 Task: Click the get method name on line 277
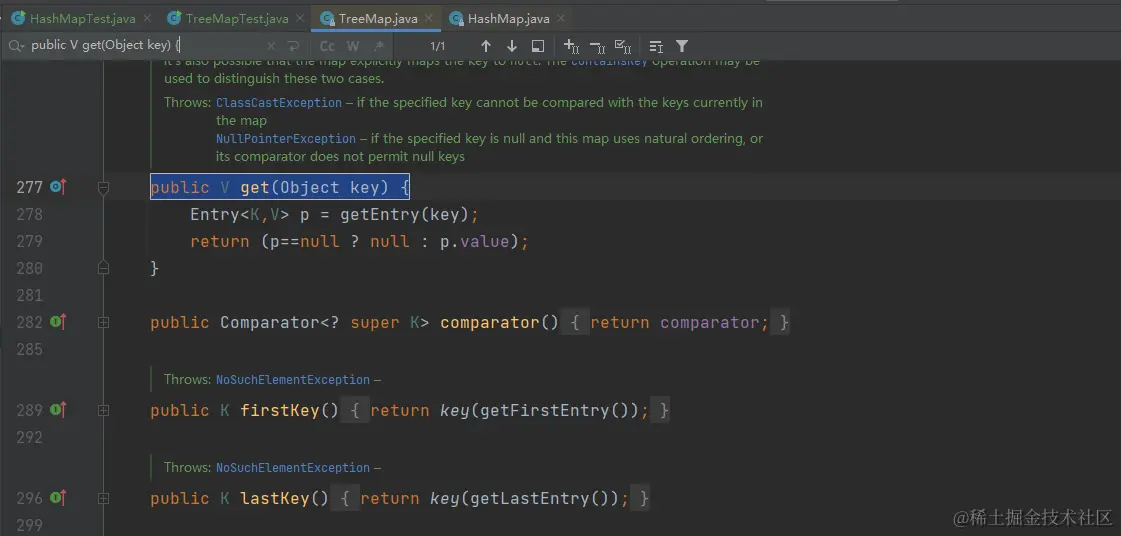point(255,187)
